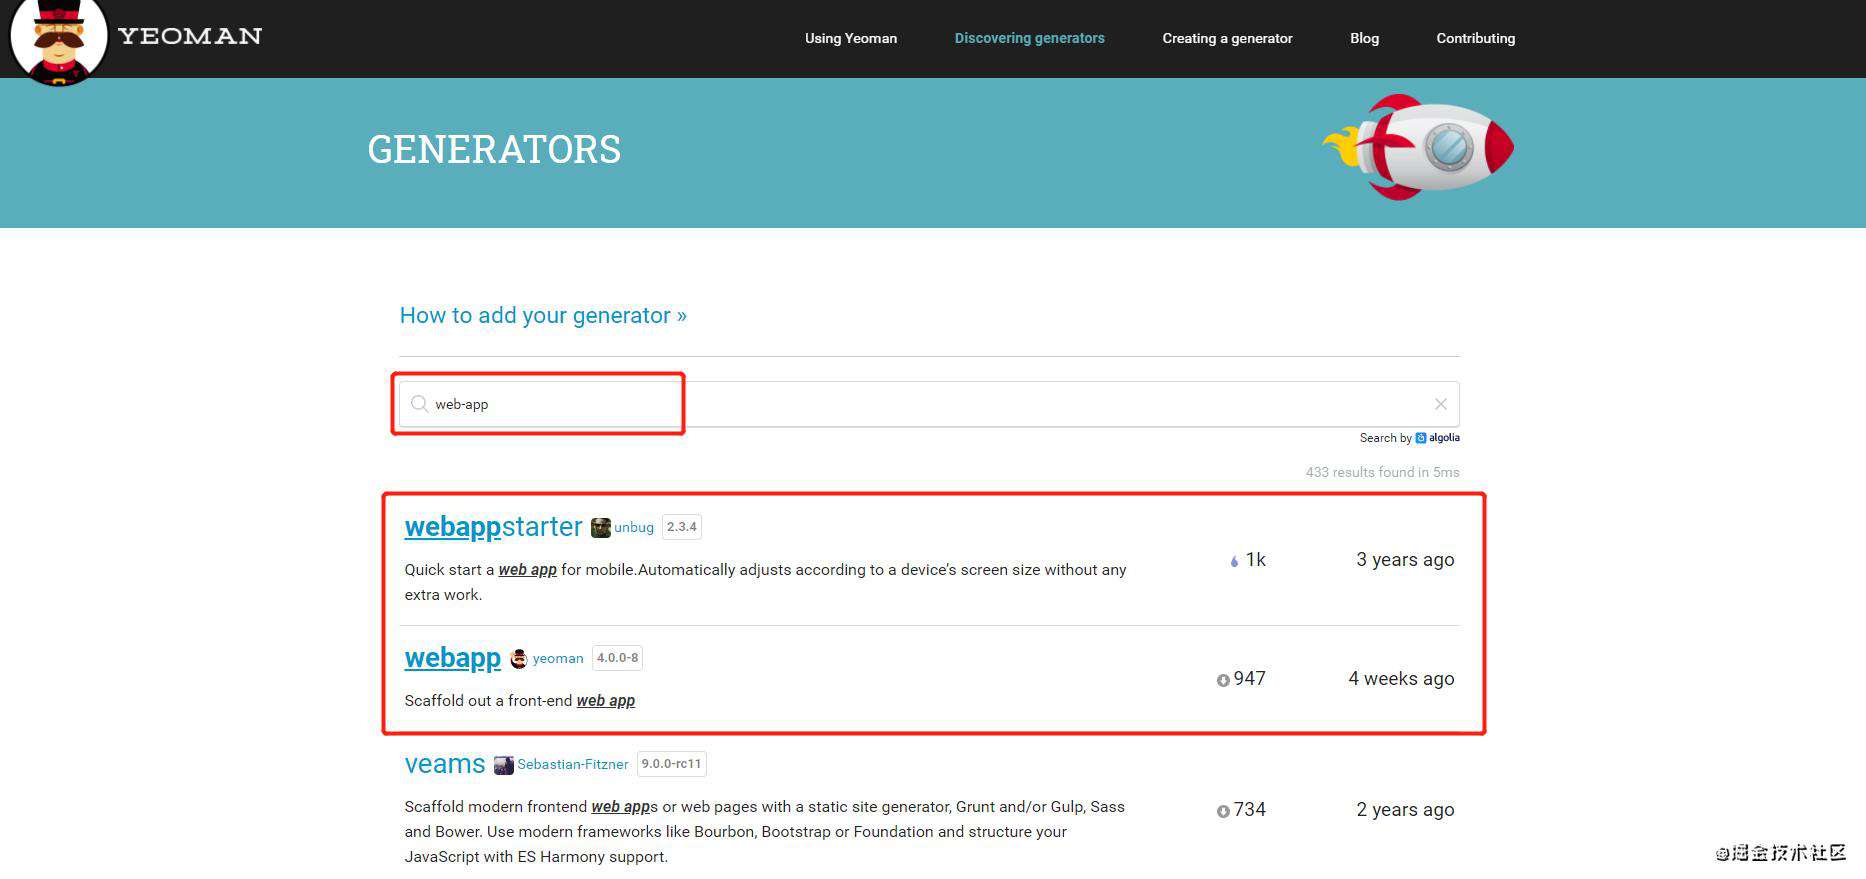Open the algolia link
The height and width of the screenshot is (879, 1866).
1438,438
